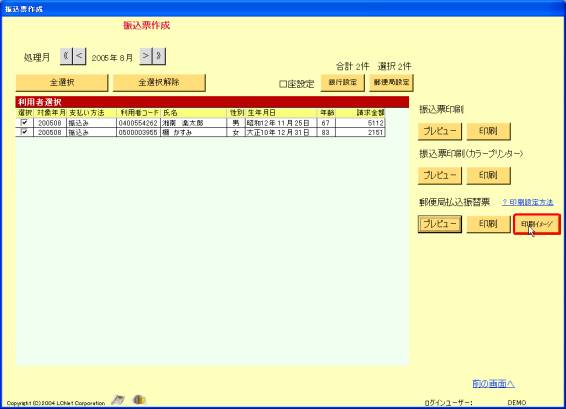Open 銀行設定 bank settings
The width and height of the screenshot is (566, 409).
point(343,83)
